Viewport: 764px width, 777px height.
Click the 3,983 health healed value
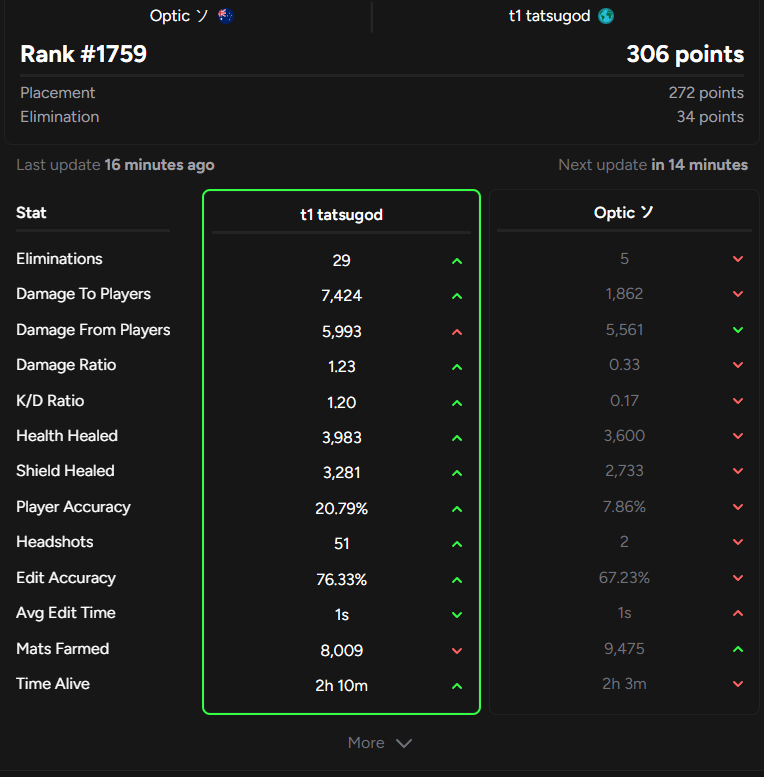341,438
